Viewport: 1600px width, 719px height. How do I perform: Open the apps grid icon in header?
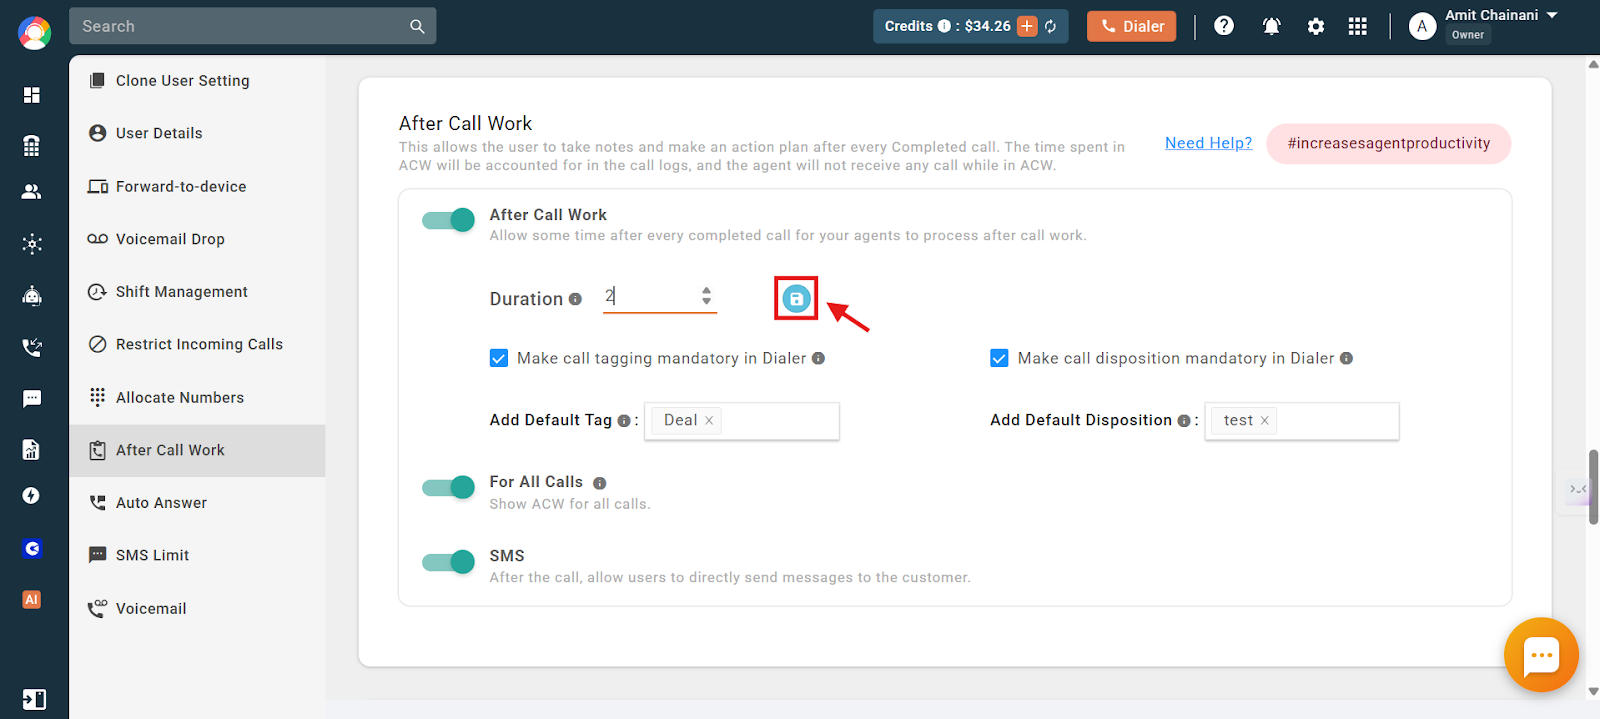(1357, 26)
